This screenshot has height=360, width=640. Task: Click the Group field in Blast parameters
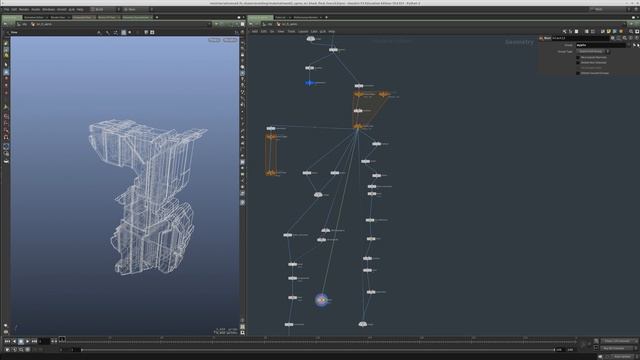pyautogui.click(x=601, y=45)
